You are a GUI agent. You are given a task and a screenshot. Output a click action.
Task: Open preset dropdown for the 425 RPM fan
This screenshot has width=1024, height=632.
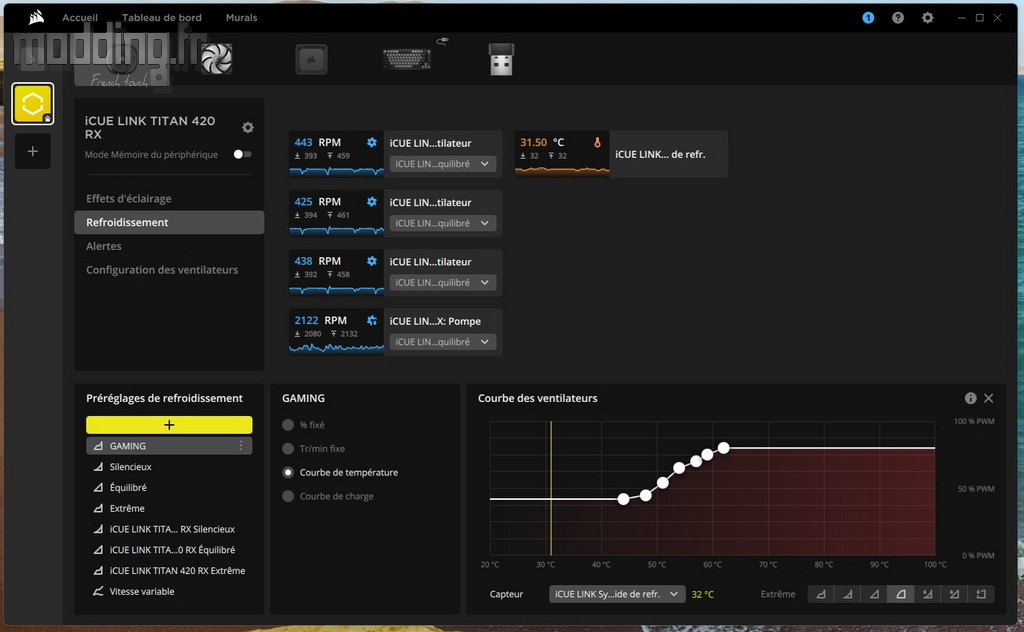click(x=443, y=223)
